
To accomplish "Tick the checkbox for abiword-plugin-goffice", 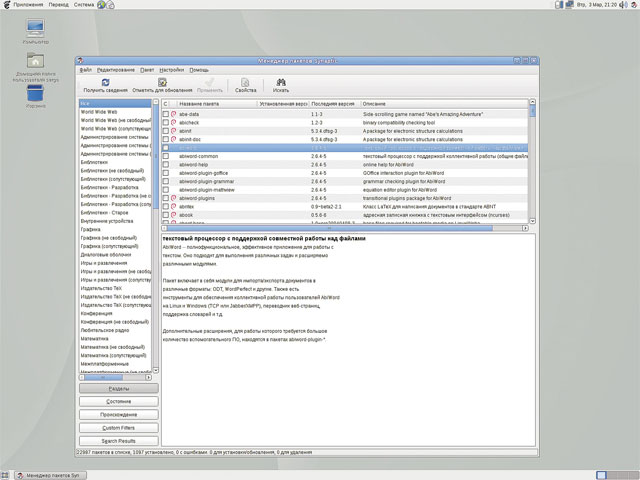I will 166,173.
